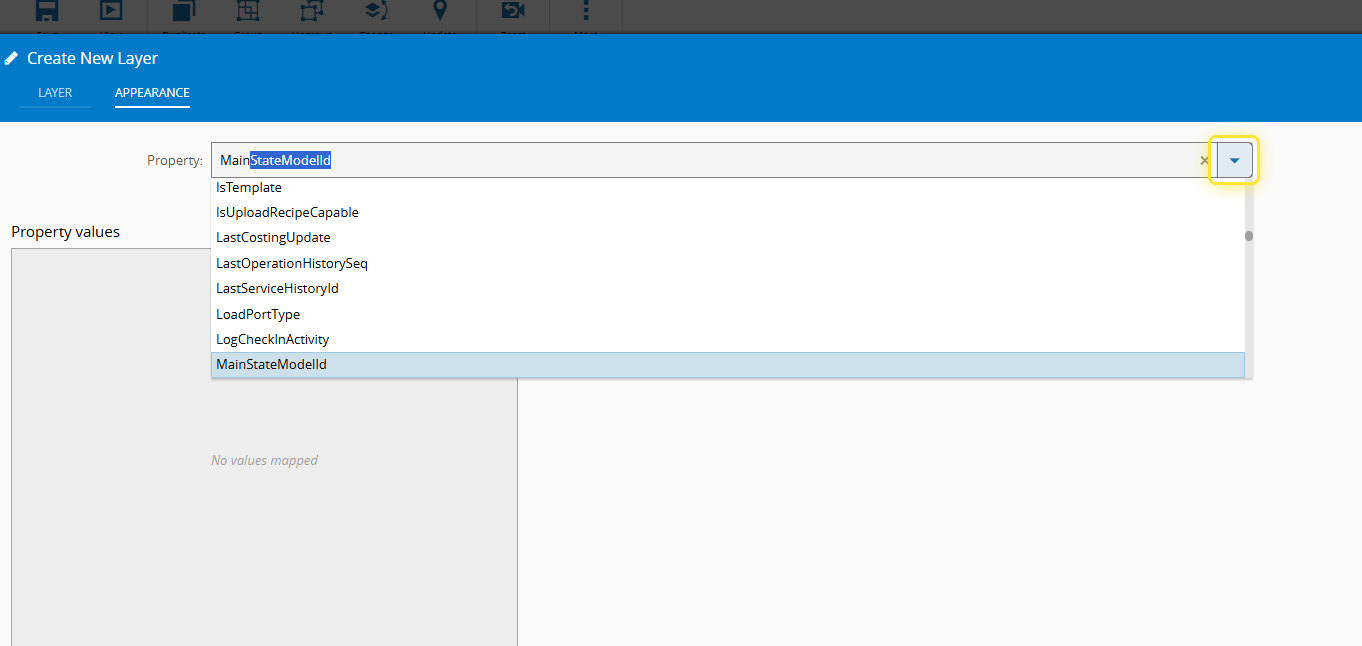Select IsTemplate from the property list
1362x646 pixels.
point(728,187)
